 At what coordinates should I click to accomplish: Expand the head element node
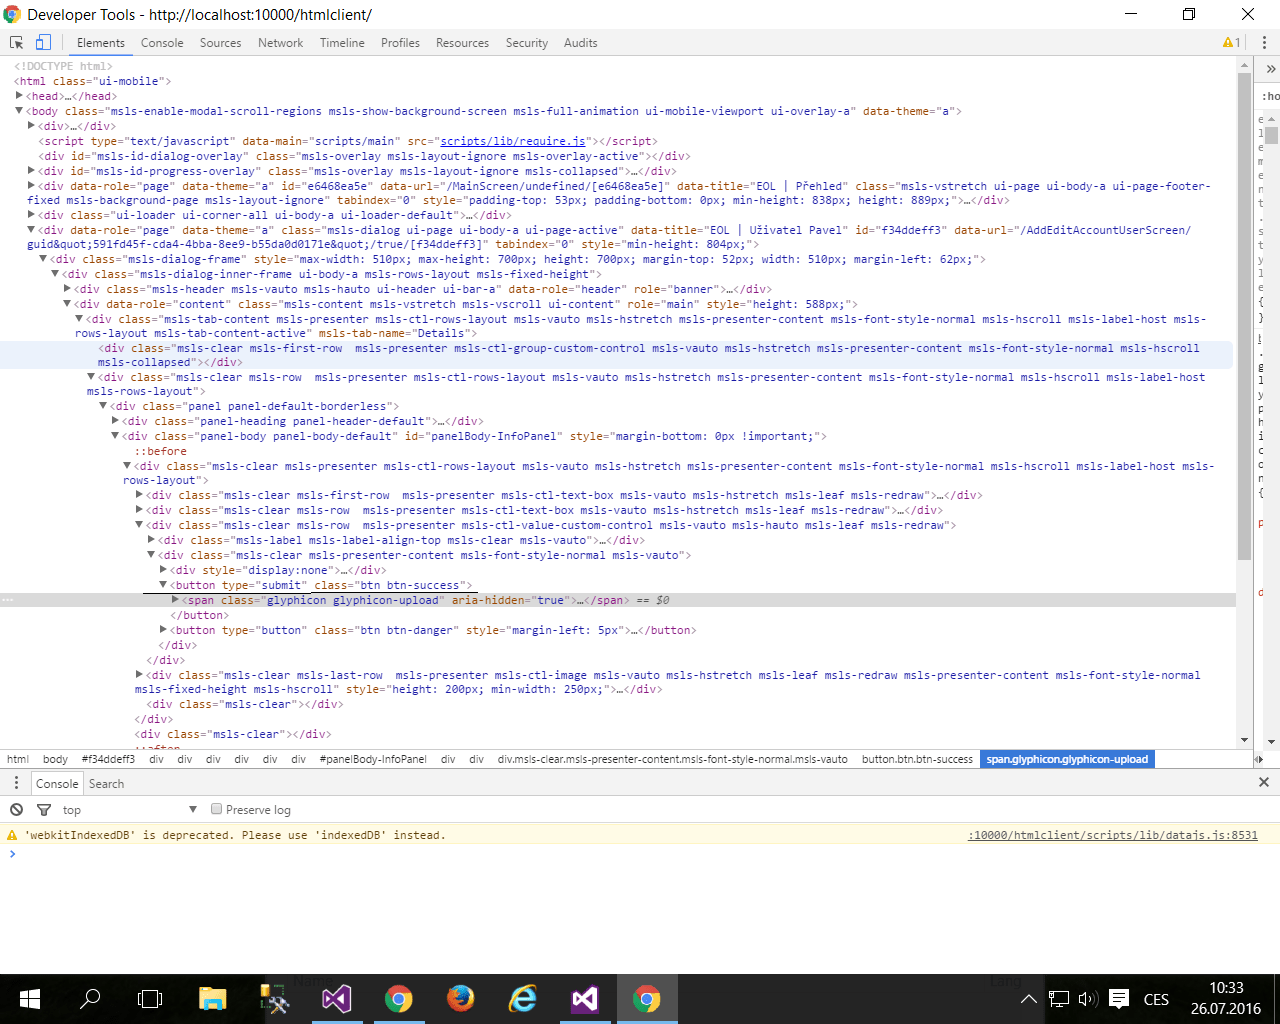coord(20,96)
